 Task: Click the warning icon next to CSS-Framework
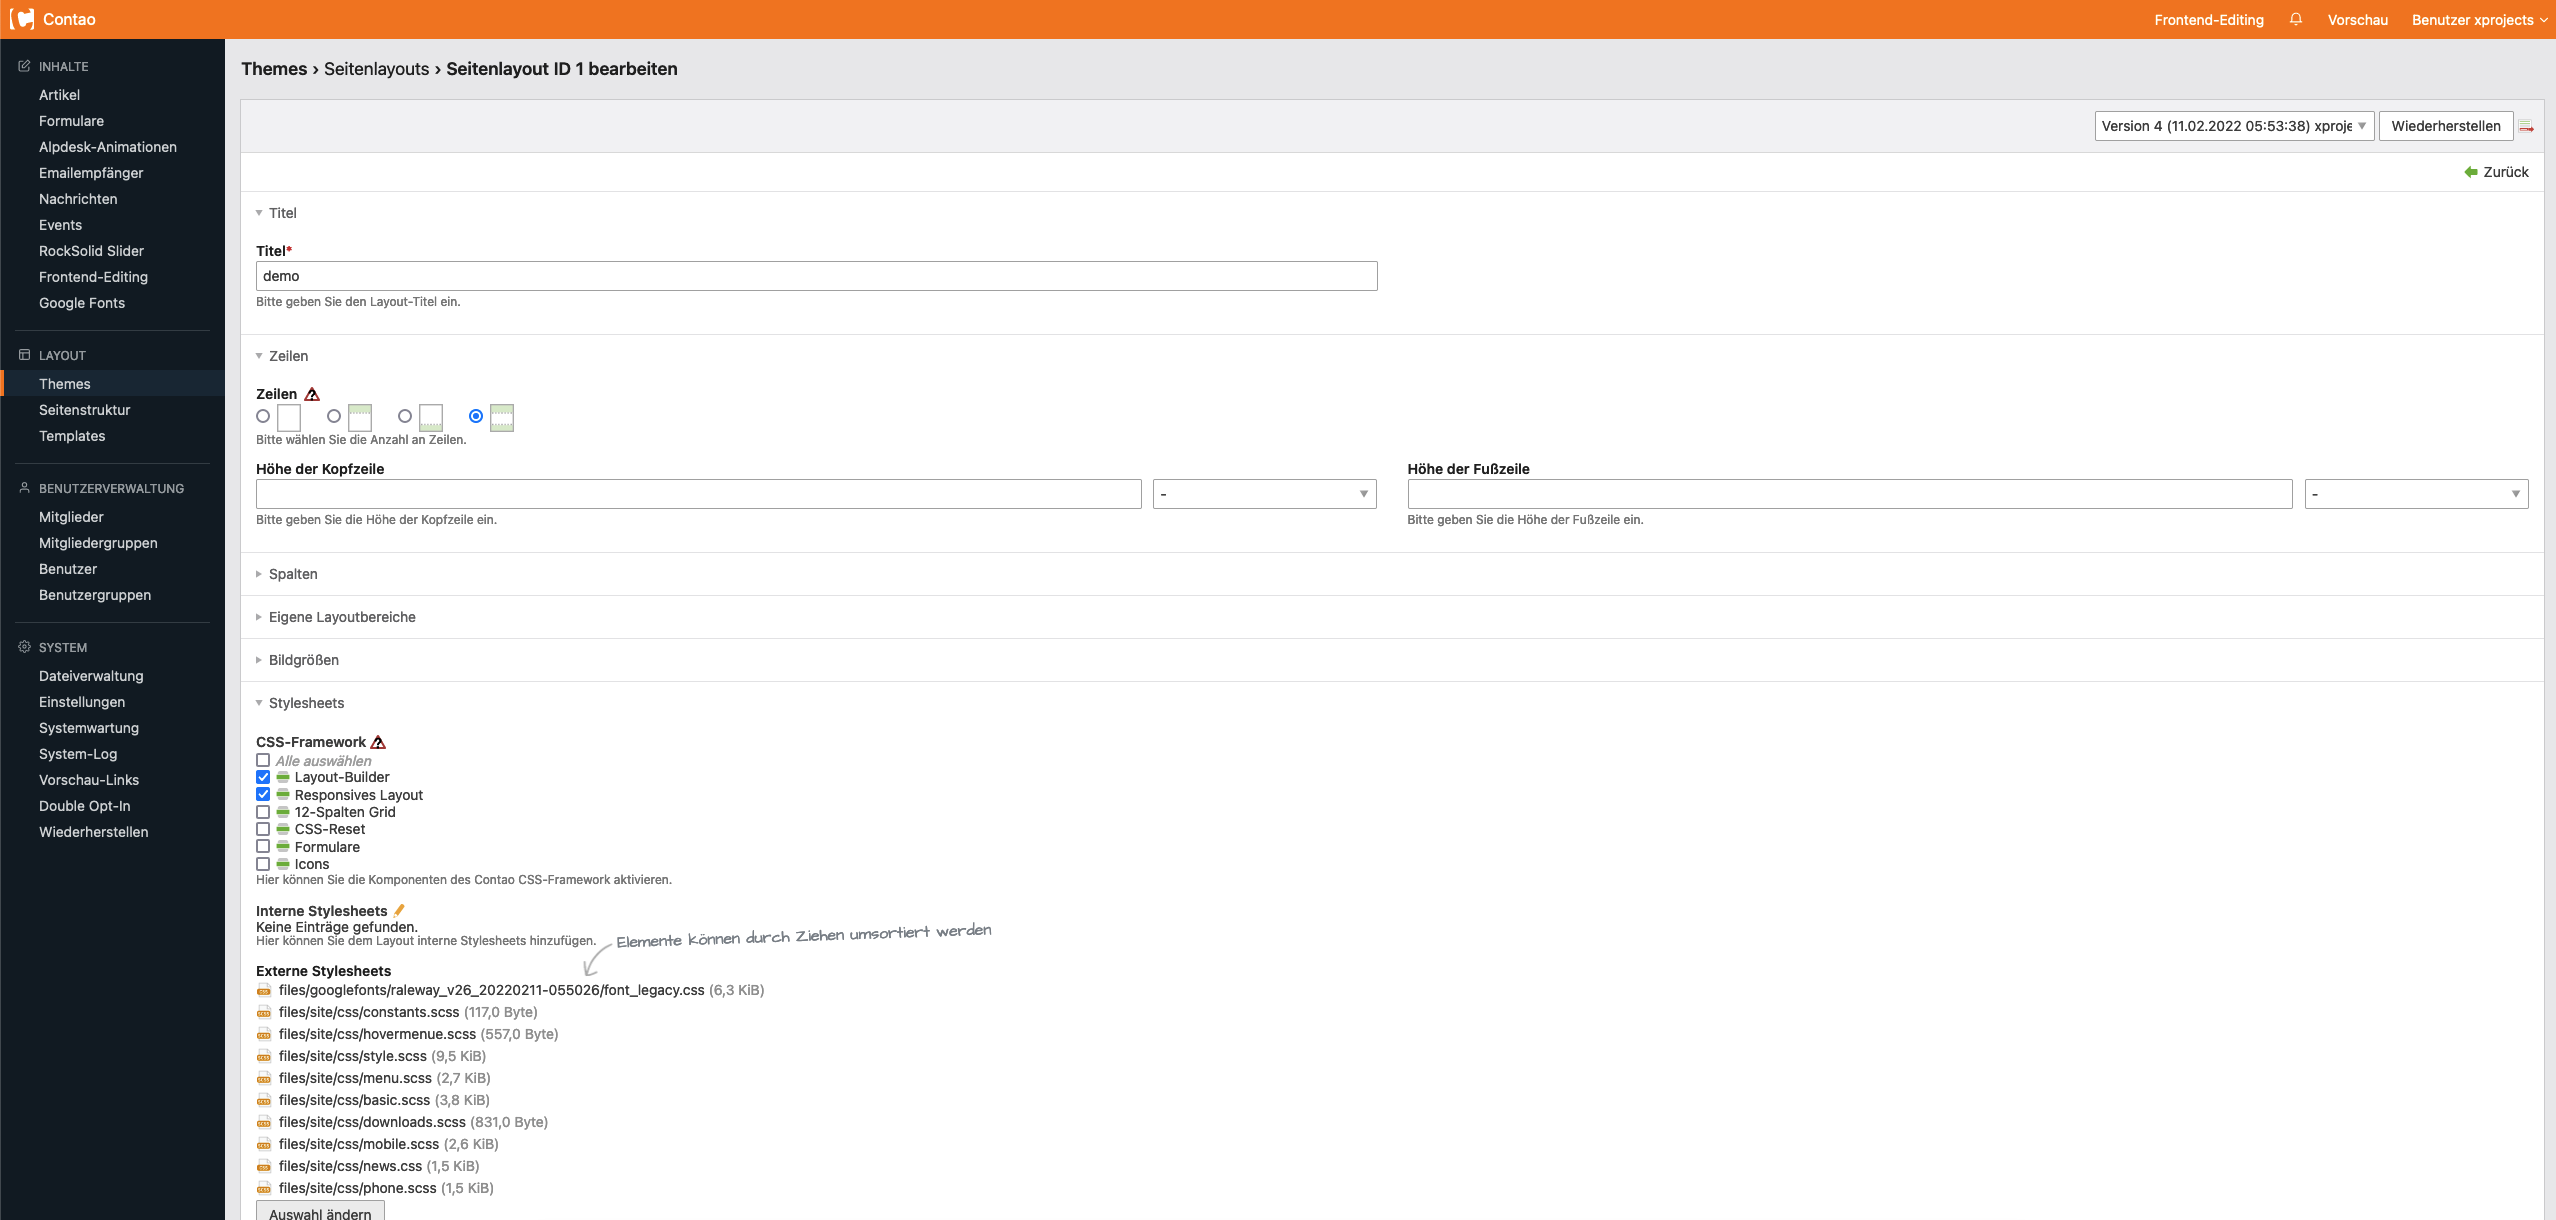[378, 742]
